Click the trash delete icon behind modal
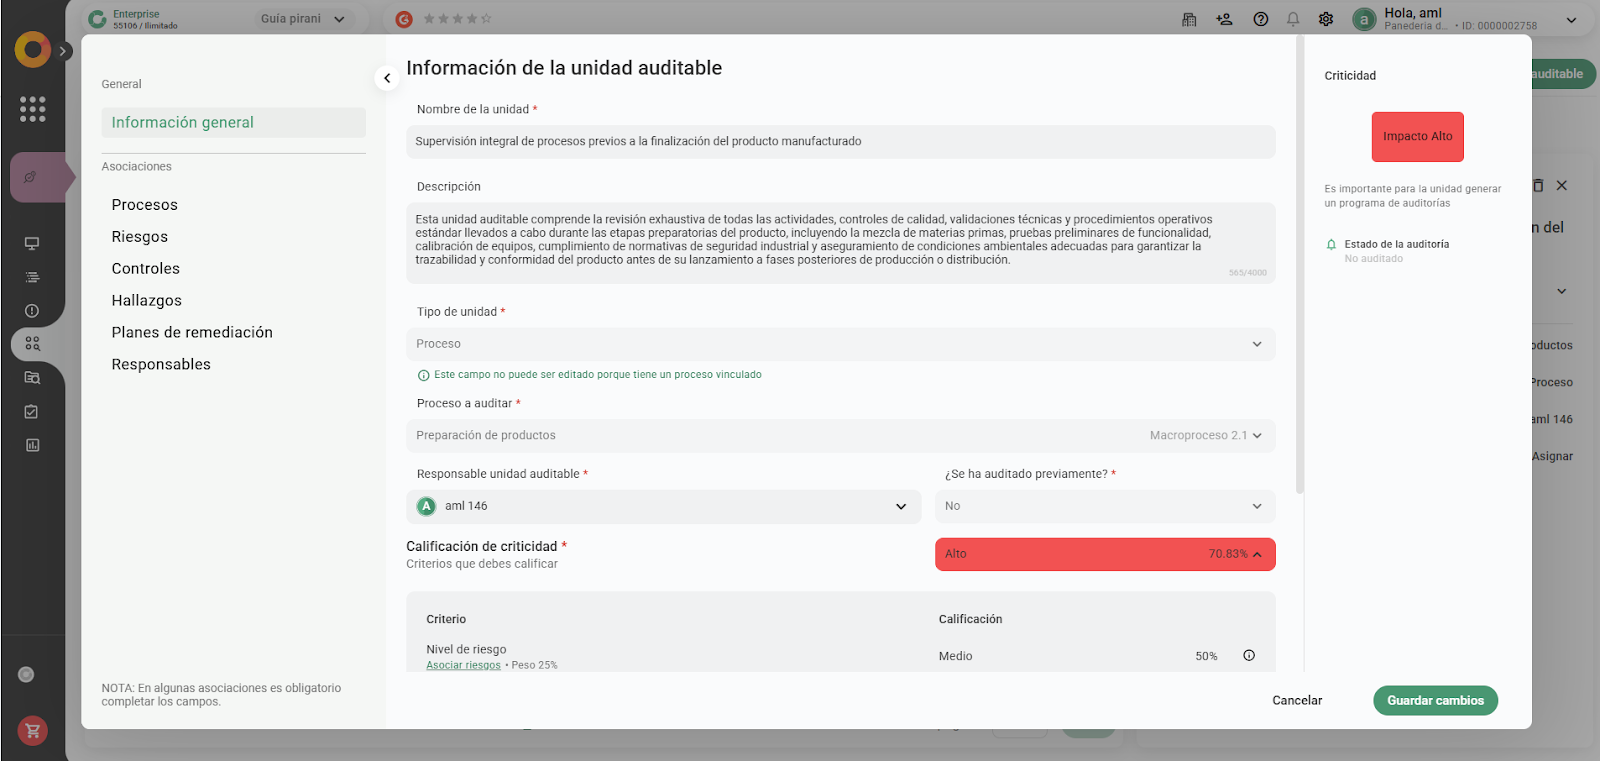The image size is (1600, 761). 1538,186
